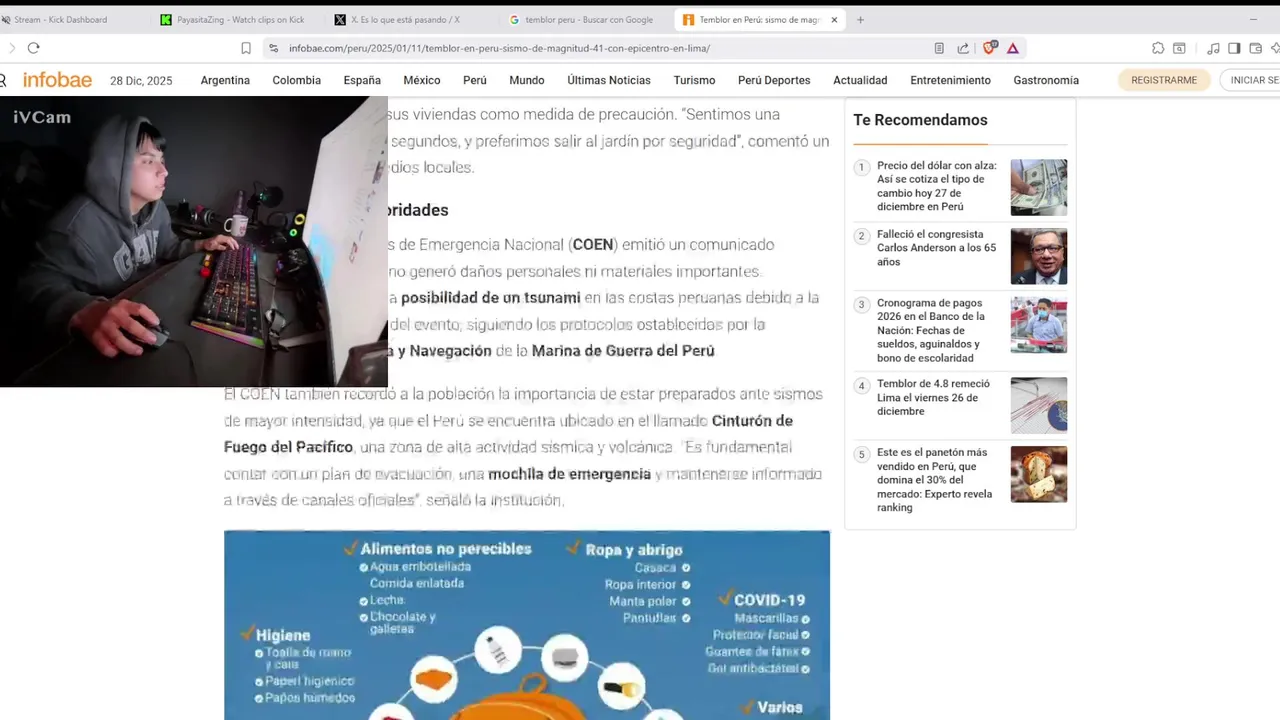This screenshot has width=1280, height=720.
Task: Open Entretenimiento section
Action: click(x=950, y=80)
